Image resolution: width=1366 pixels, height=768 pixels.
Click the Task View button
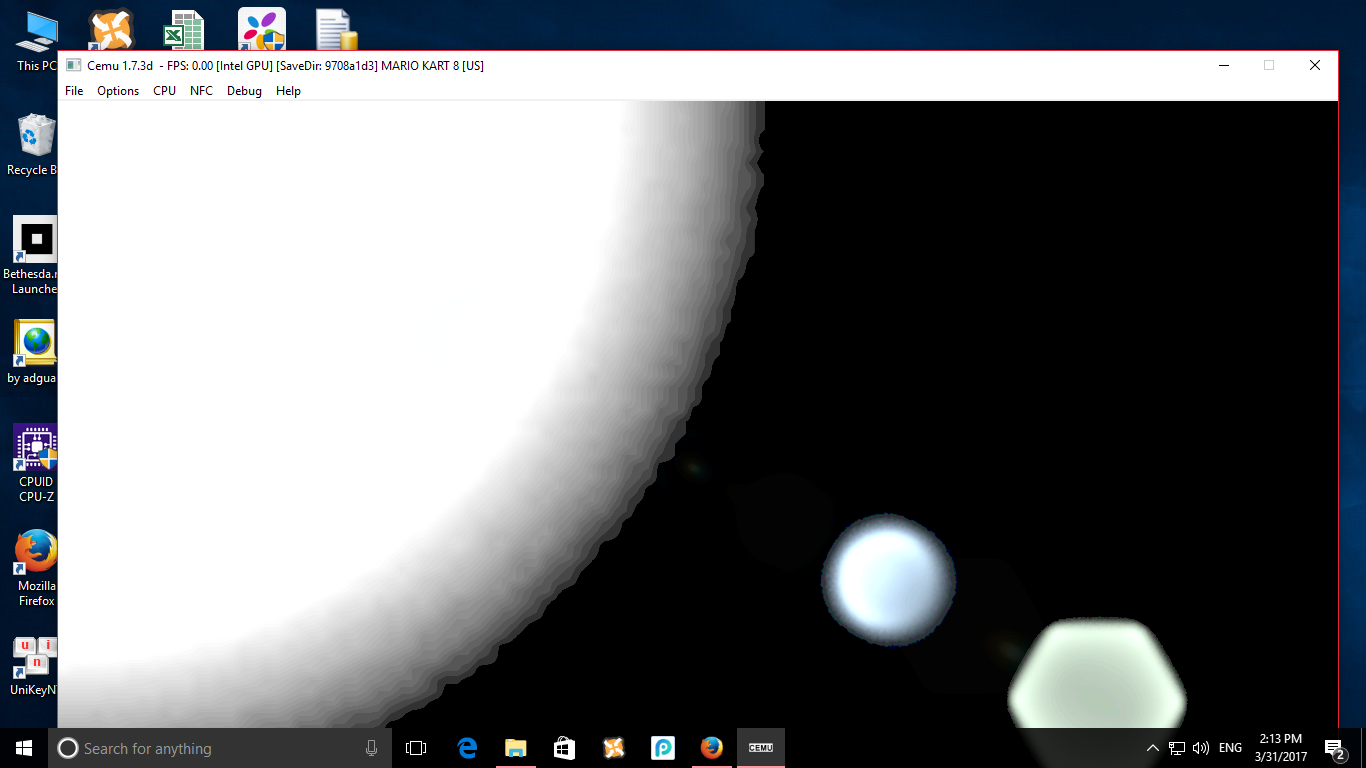416,748
